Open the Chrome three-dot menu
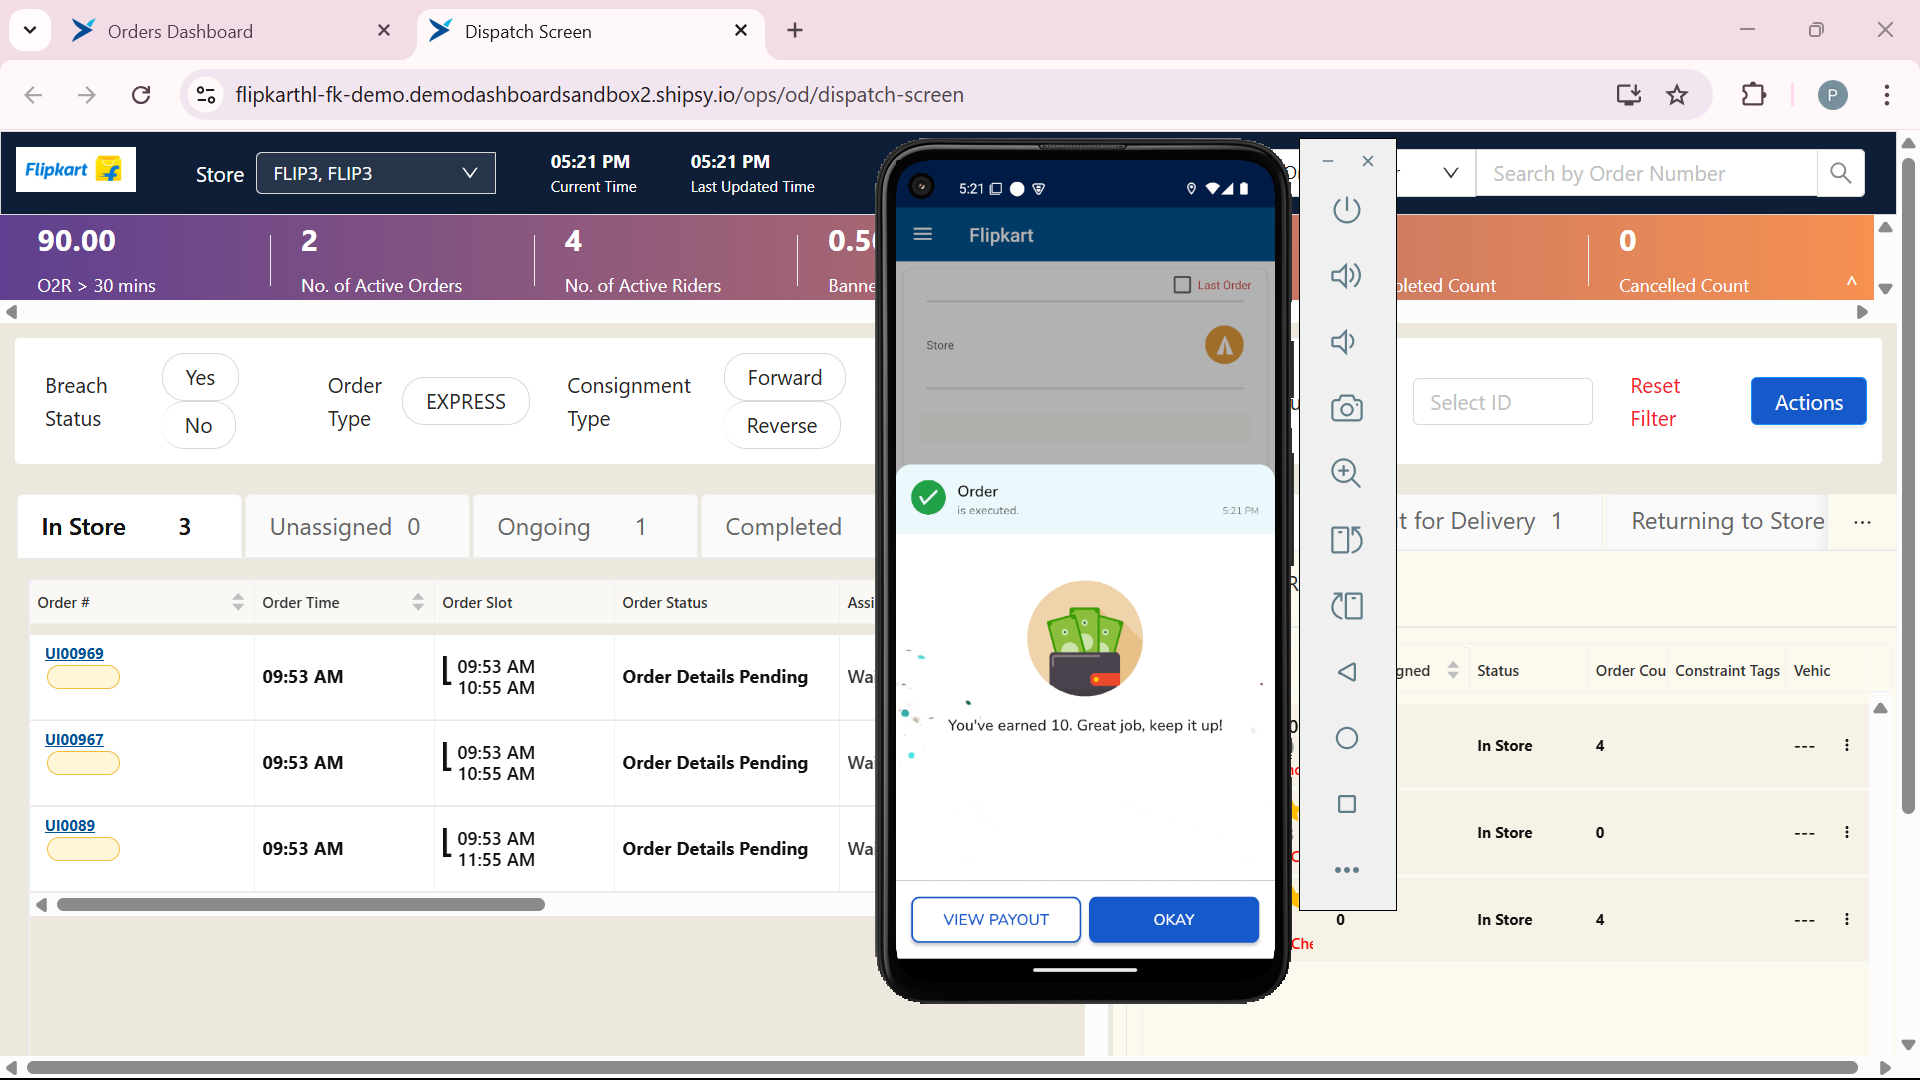 click(1887, 95)
